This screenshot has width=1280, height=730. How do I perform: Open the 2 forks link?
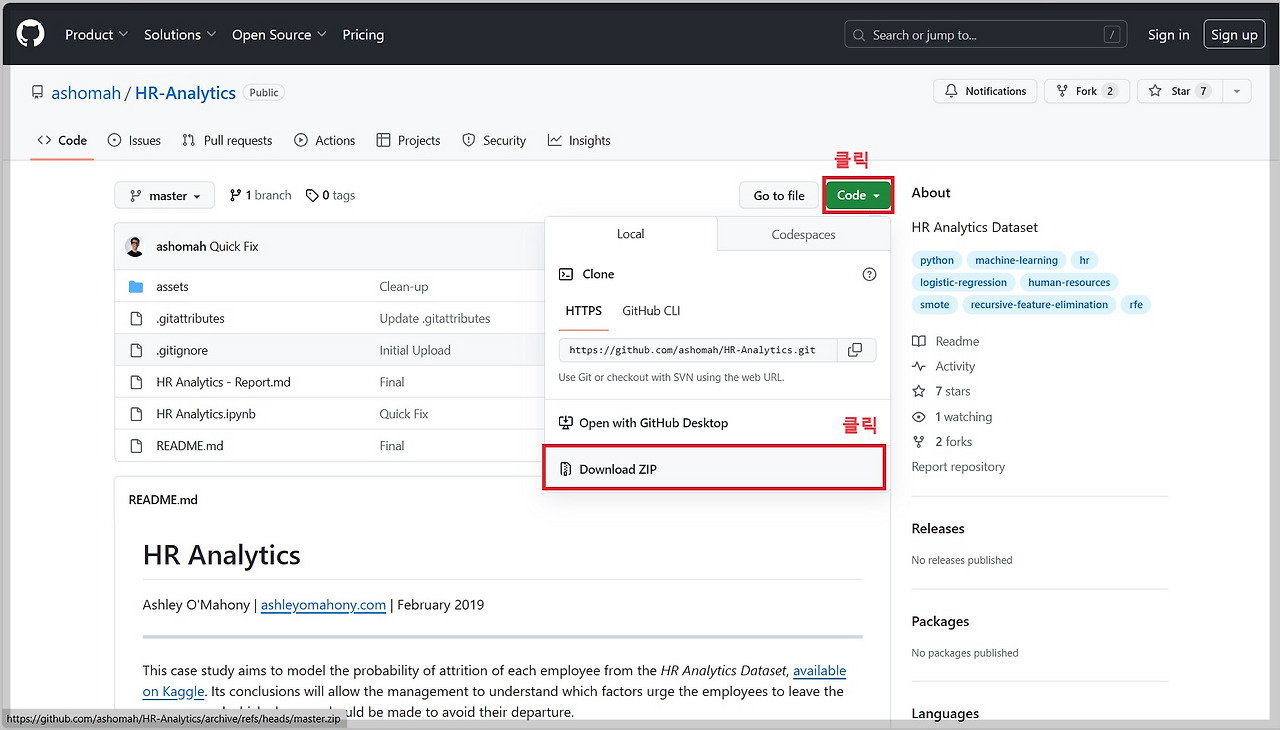click(x=942, y=442)
